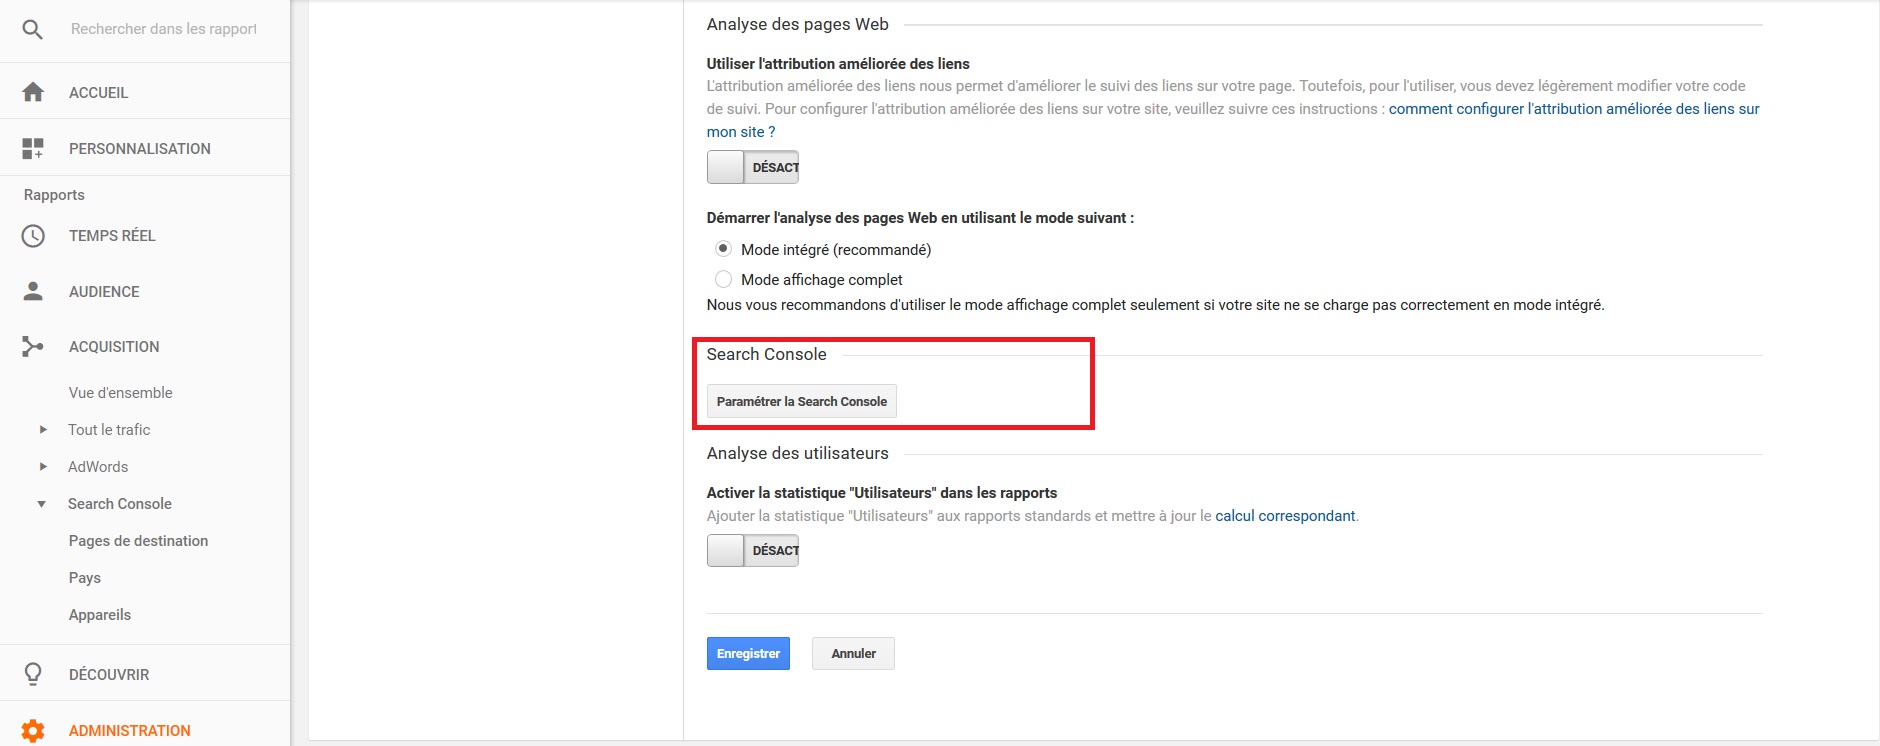The width and height of the screenshot is (1880, 746).
Task: Click Paramétrer la Search Console button
Action: [802, 401]
